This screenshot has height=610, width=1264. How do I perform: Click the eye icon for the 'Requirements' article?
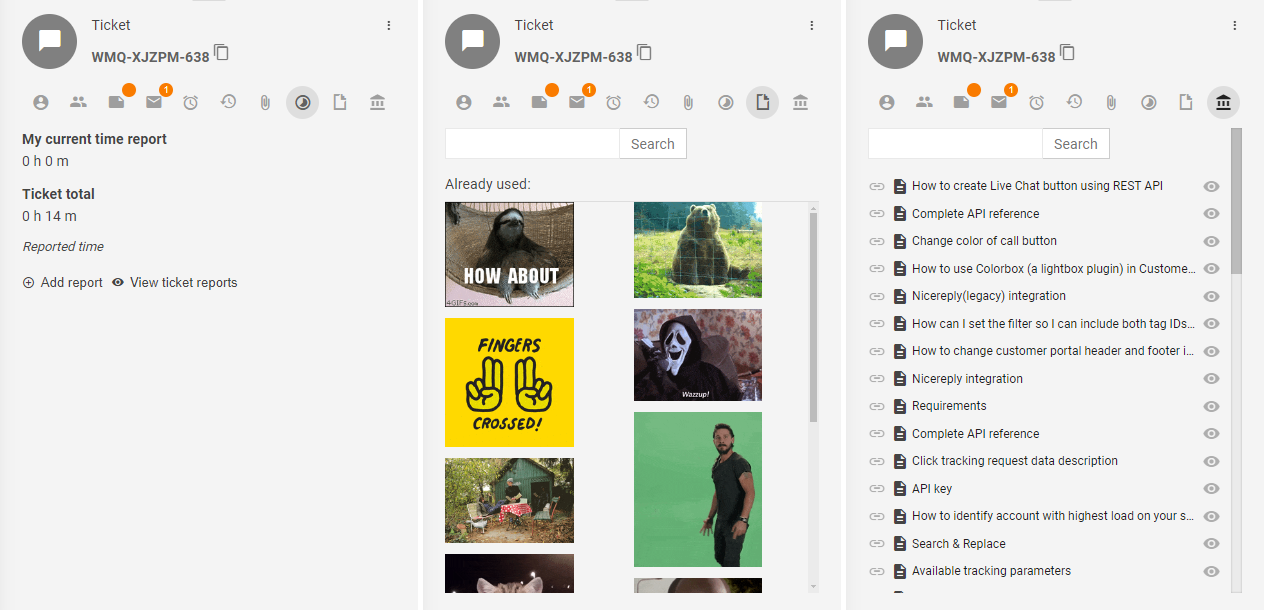(x=1211, y=406)
